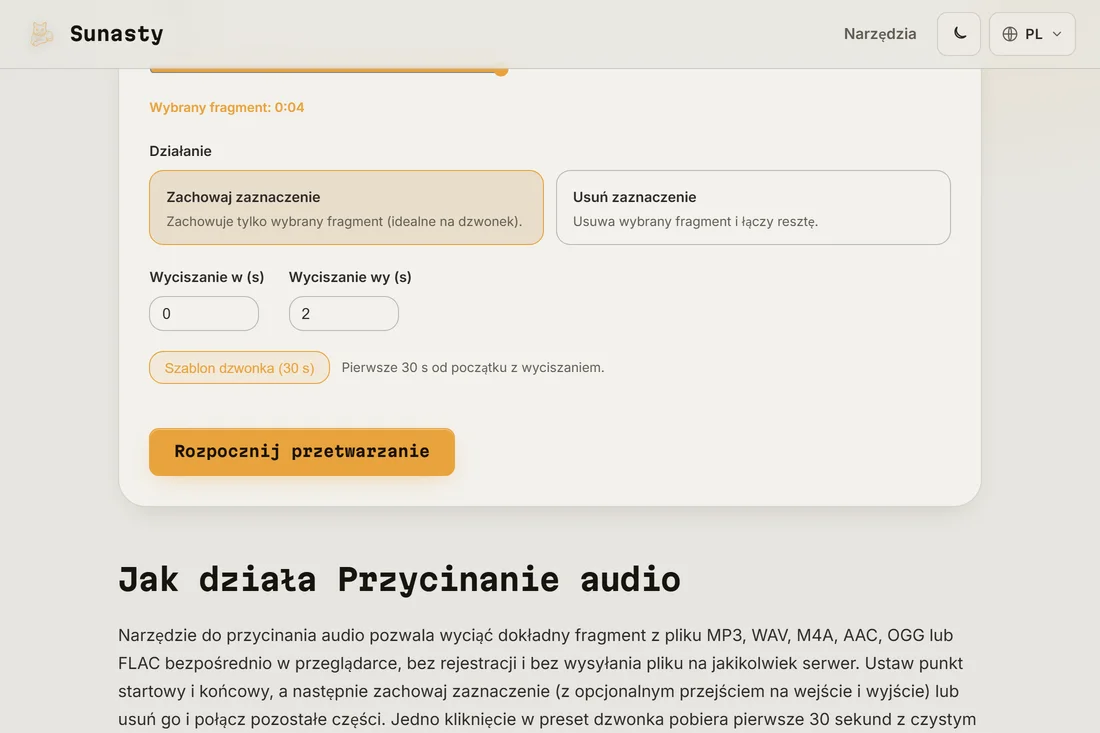Image resolution: width=1100 pixels, height=733 pixels.
Task: Click the Wybrany fragment: 0:04 text
Action: (227, 107)
